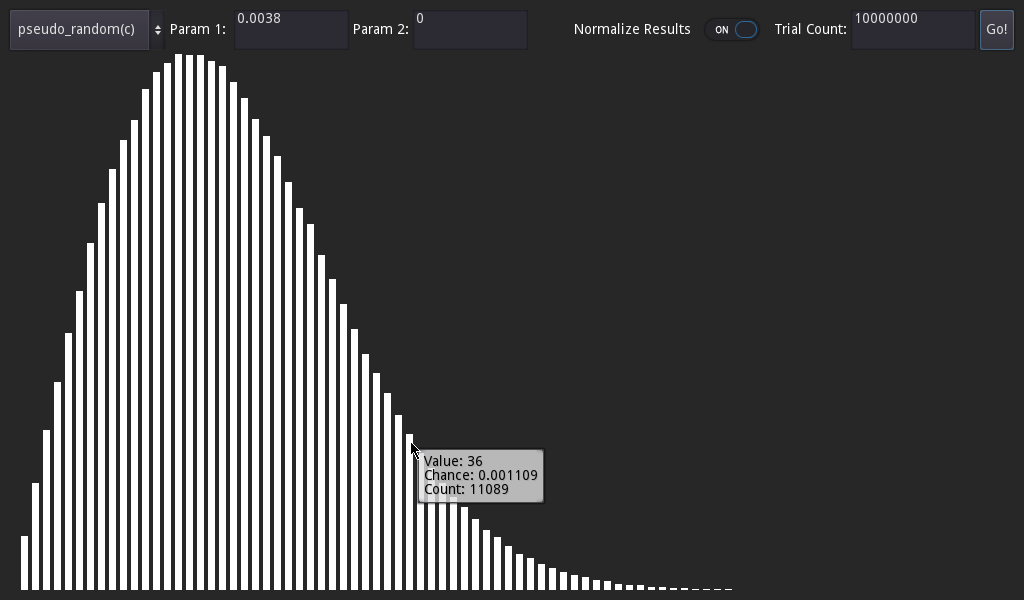
Task: Click the bar under the mouse cursor
Action: [410, 500]
